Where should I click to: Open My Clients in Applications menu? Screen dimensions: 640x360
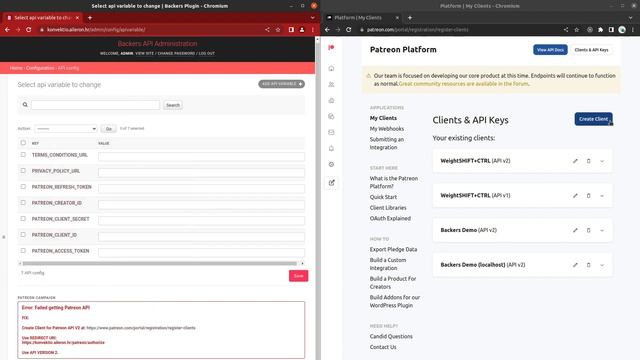point(383,118)
